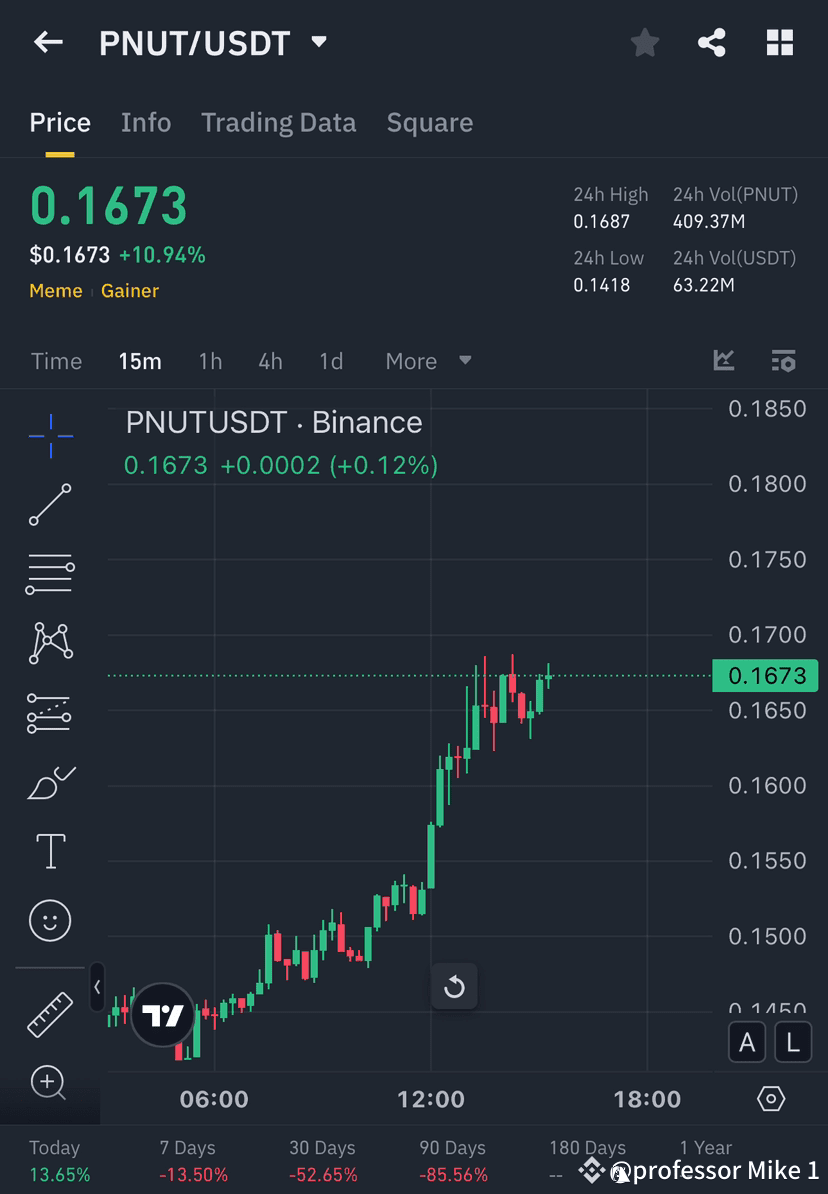
Task: Share the PNUT/USDT chart
Action: click(x=712, y=42)
